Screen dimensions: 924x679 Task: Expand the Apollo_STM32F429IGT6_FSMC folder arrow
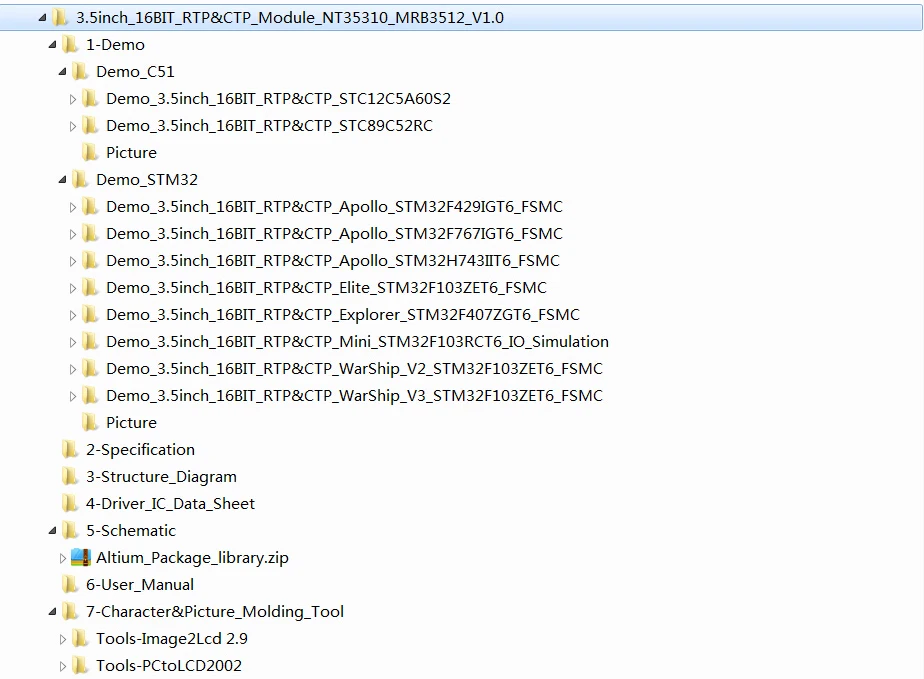point(72,207)
